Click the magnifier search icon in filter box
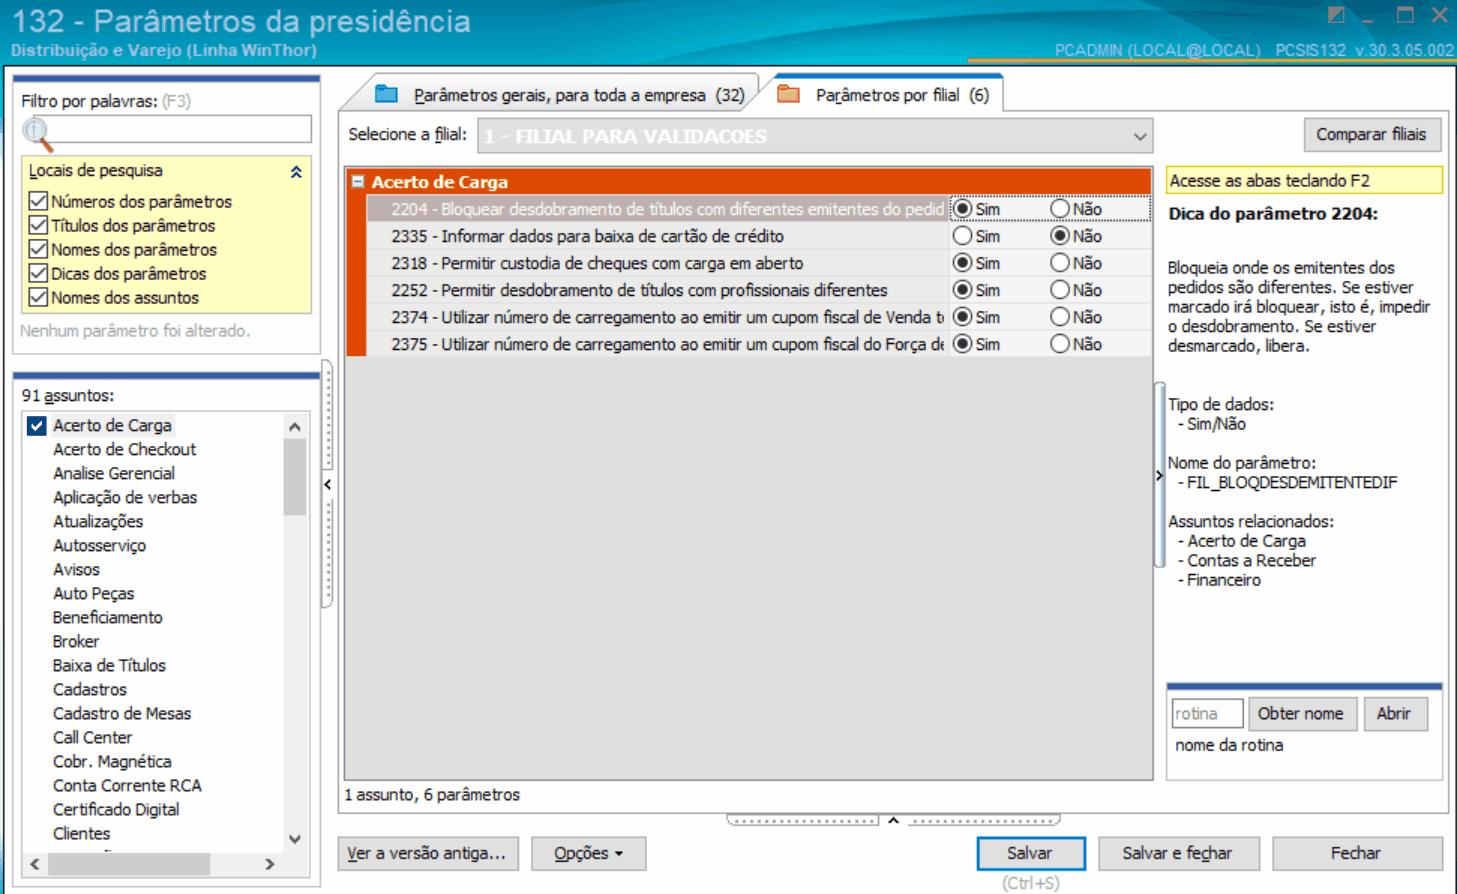 click(x=37, y=134)
